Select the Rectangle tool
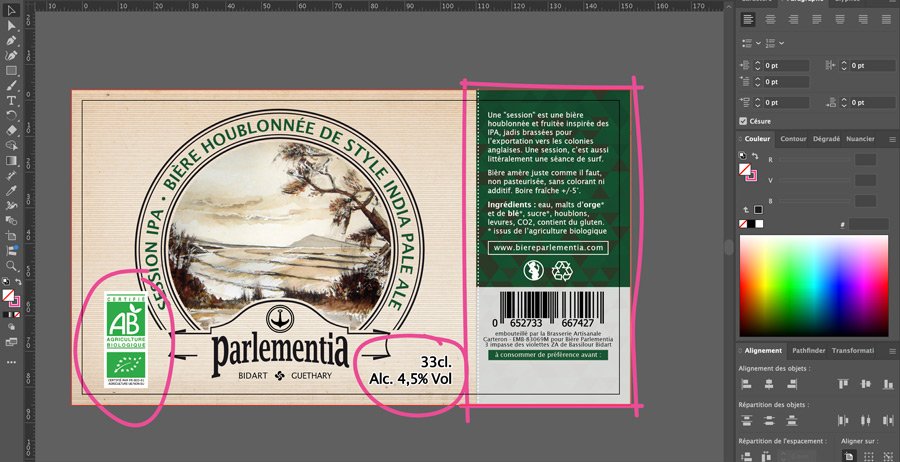The image size is (900, 462). (11, 71)
